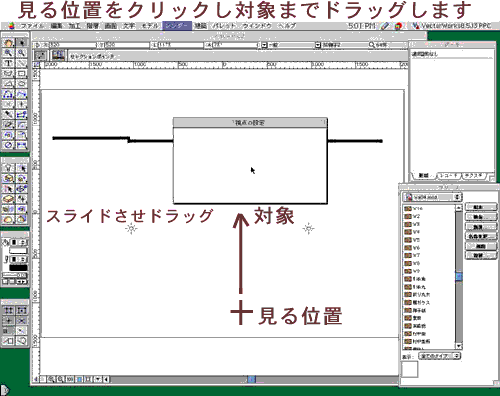This screenshot has width=500, height=396.
Task: Pick the Ellipse drawing tool
Action: coord(22,83)
